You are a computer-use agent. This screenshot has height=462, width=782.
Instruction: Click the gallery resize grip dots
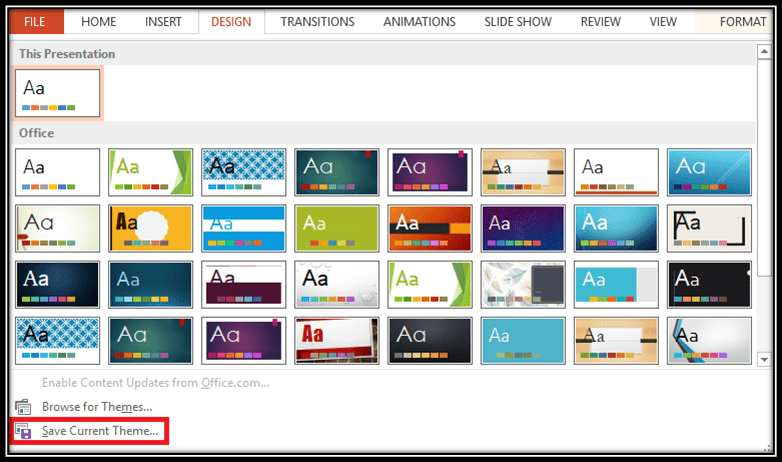[x=767, y=449]
